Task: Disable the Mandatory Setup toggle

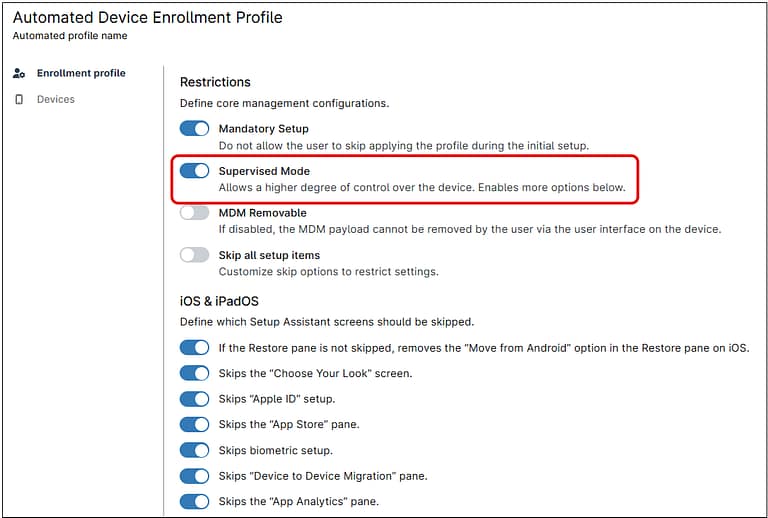Action: pyautogui.click(x=194, y=129)
